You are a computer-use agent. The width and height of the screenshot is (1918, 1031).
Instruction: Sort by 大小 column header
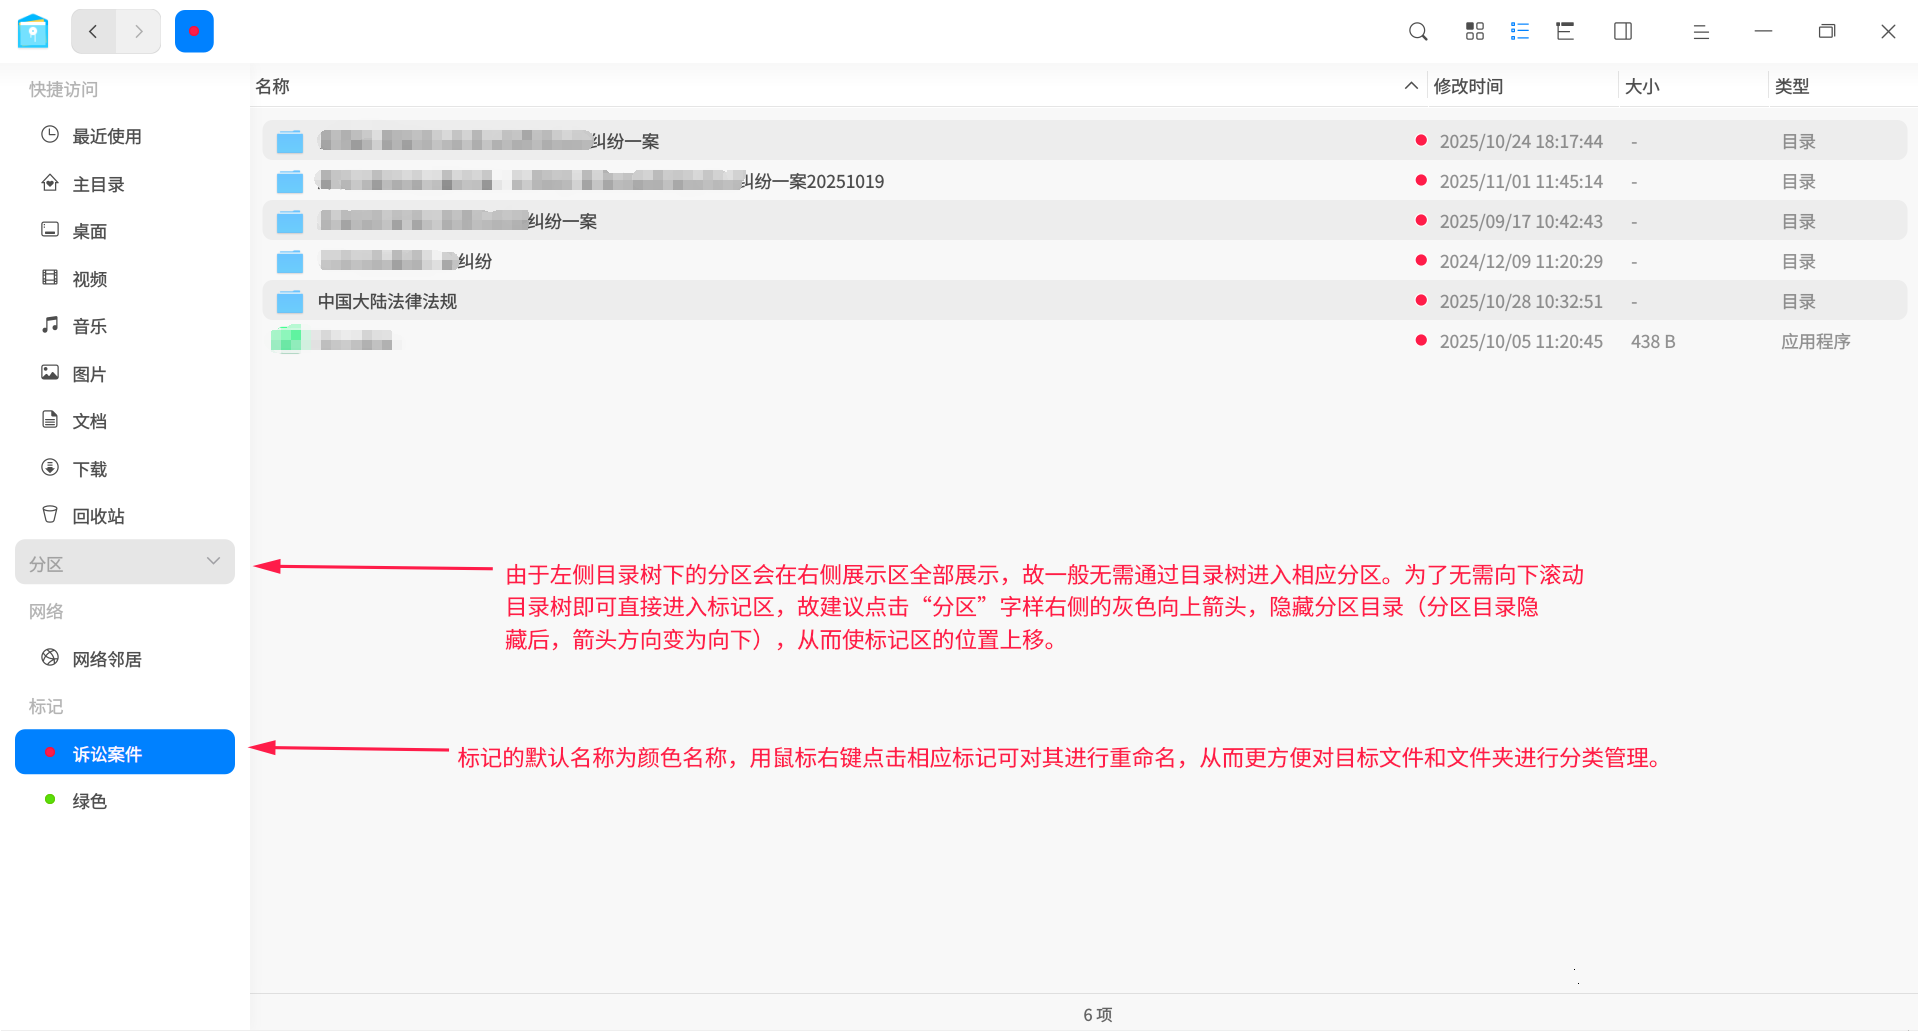click(1642, 86)
